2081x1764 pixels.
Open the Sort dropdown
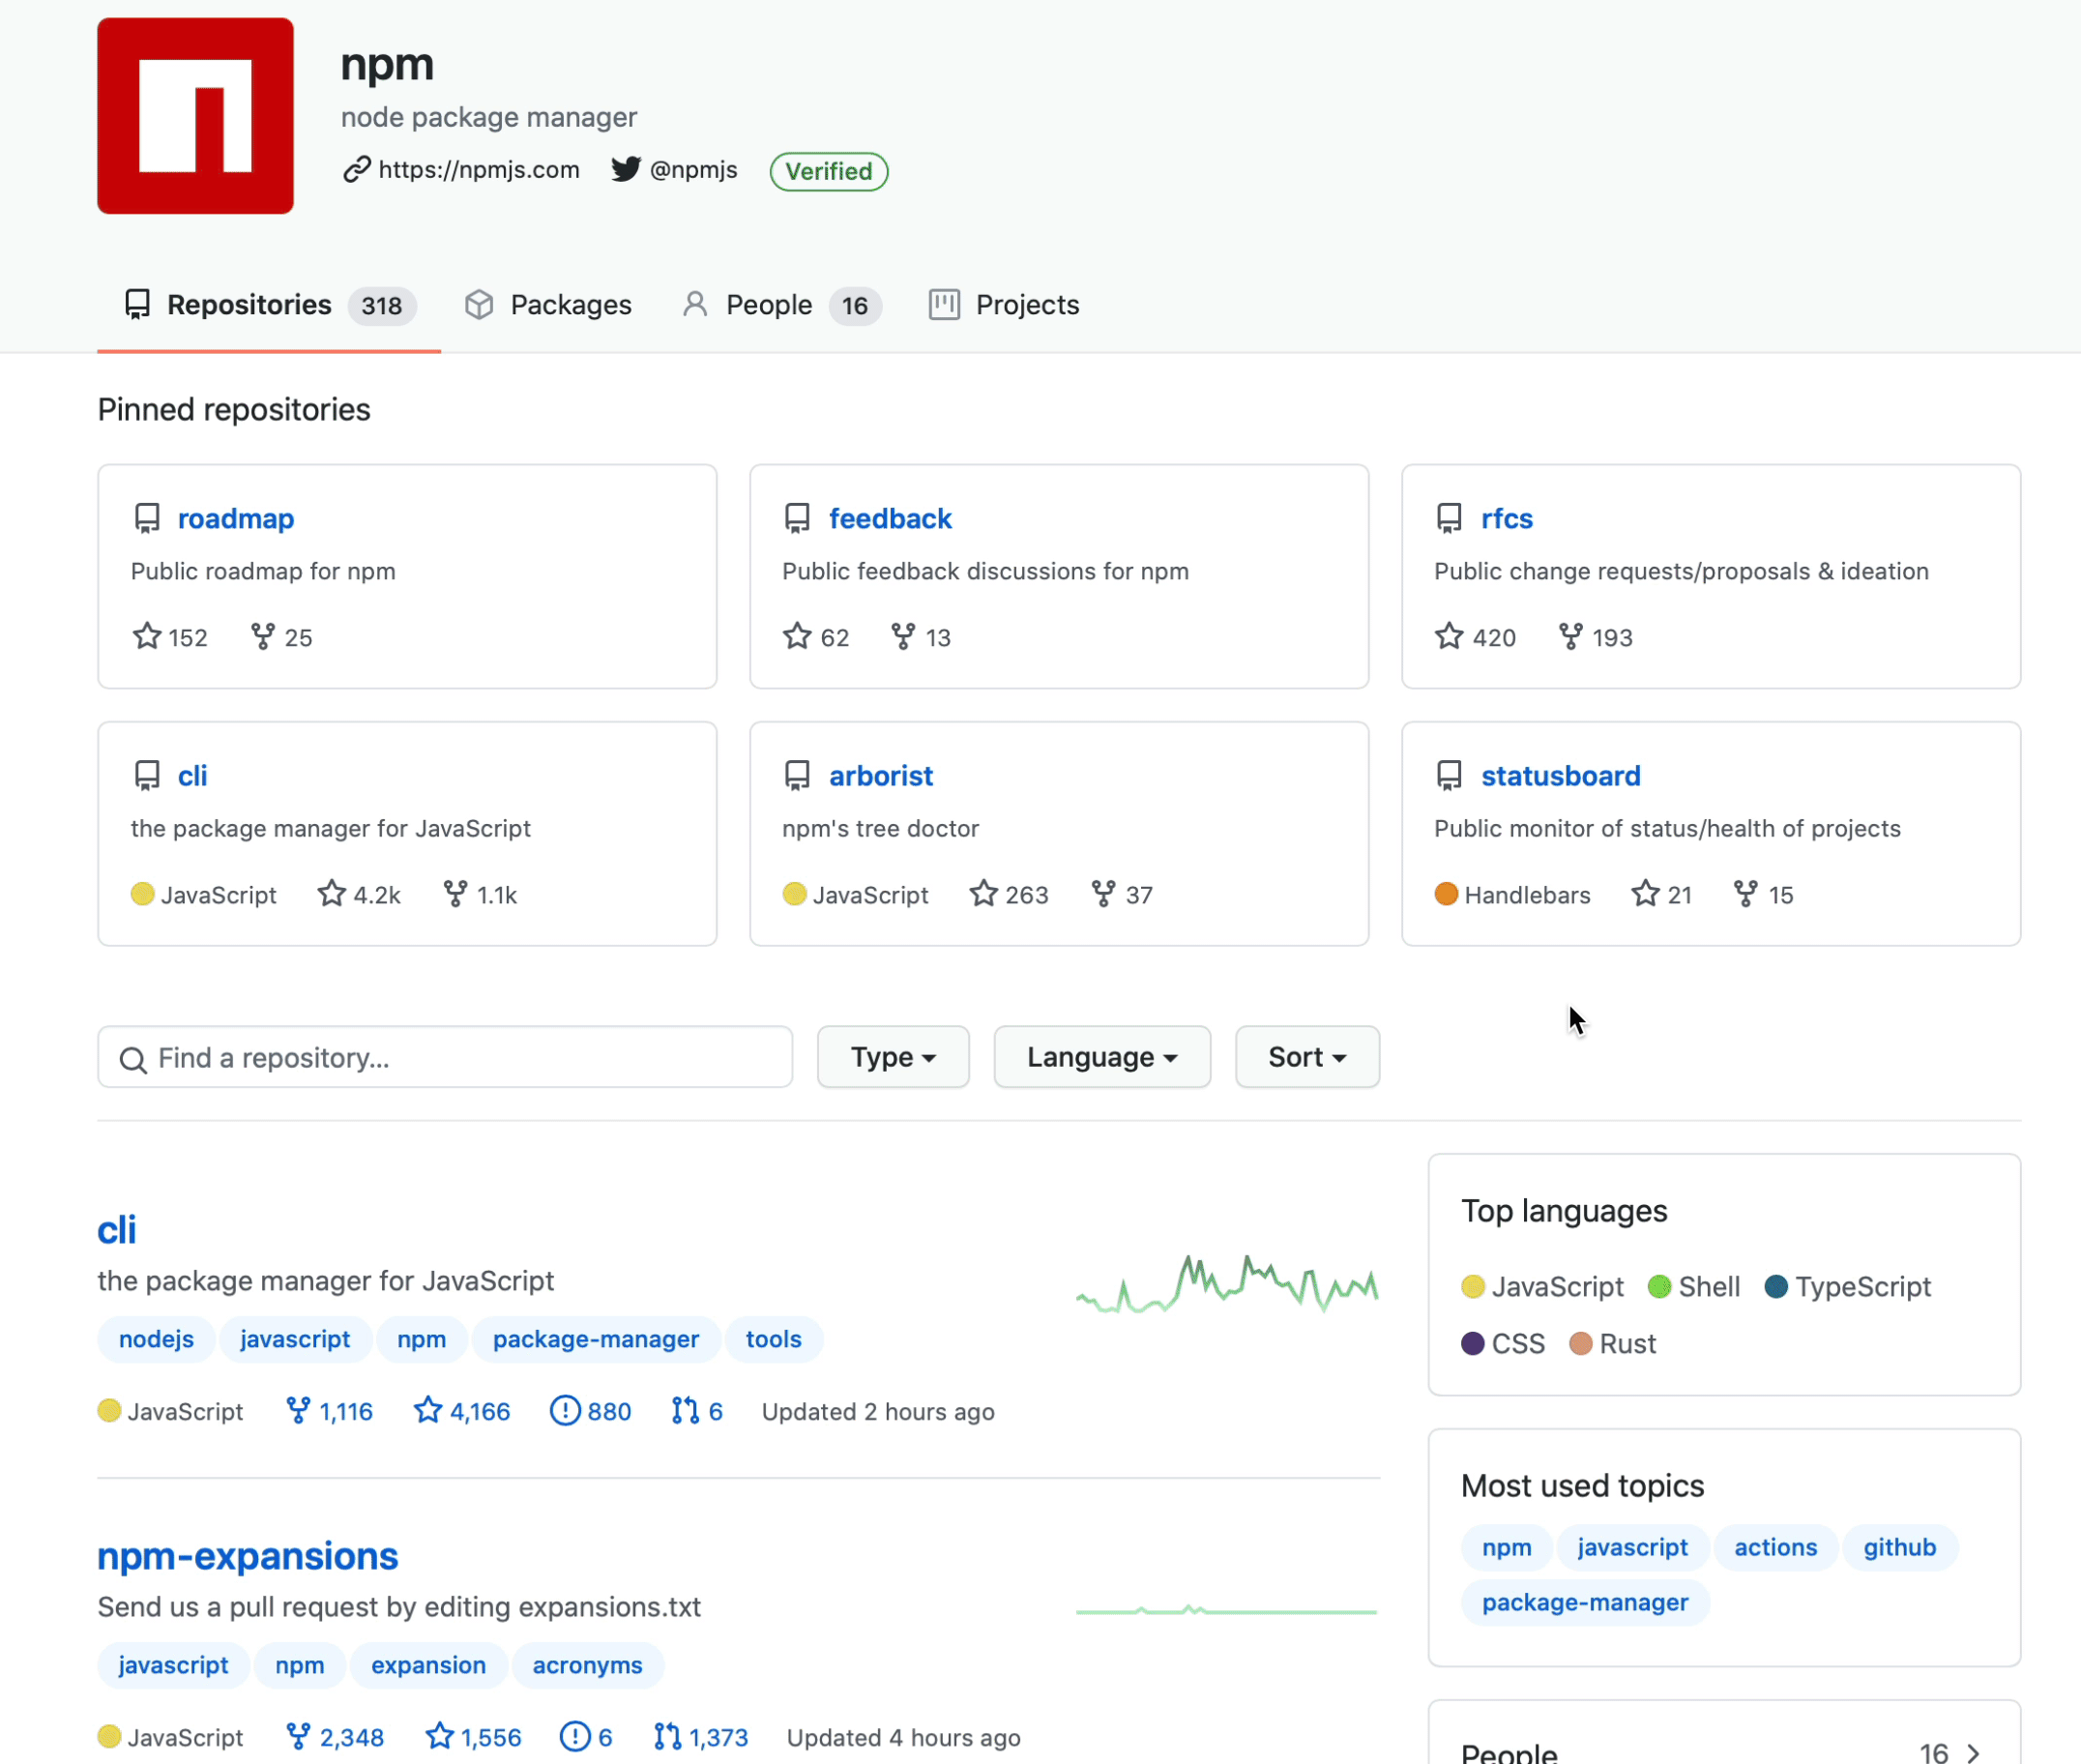click(1306, 1057)
